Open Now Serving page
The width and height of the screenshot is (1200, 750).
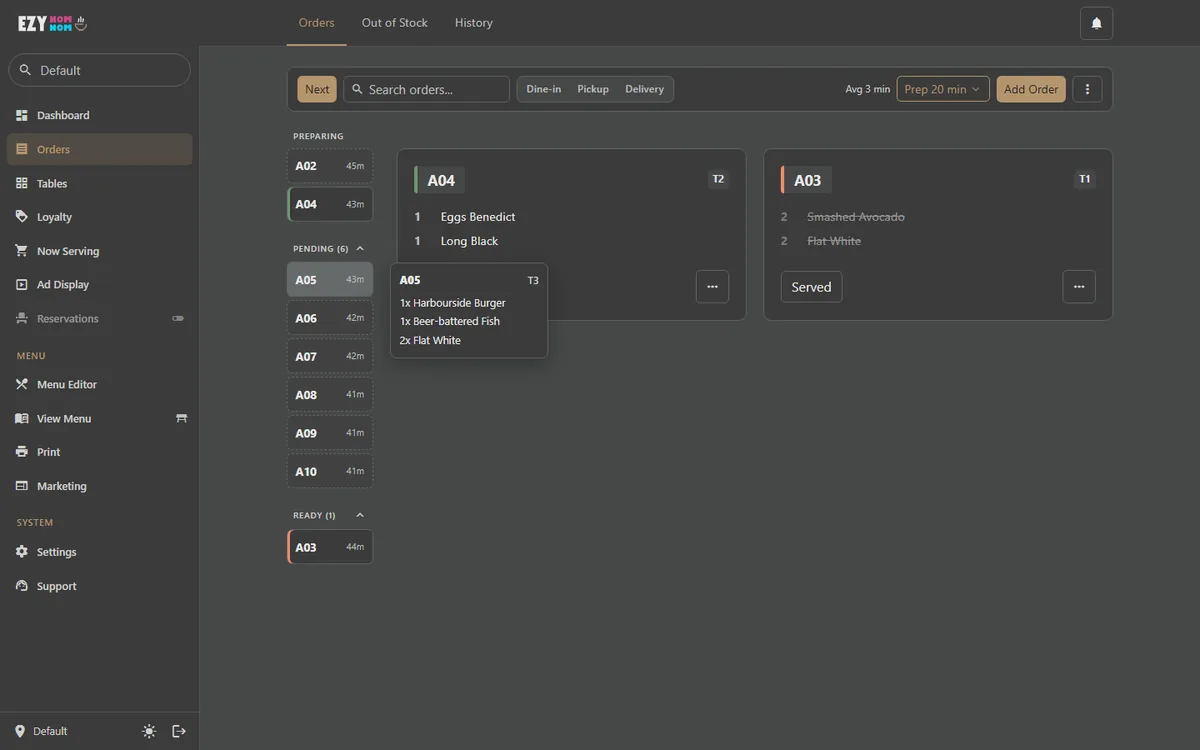pyautogui.click(x=99, y=251)
